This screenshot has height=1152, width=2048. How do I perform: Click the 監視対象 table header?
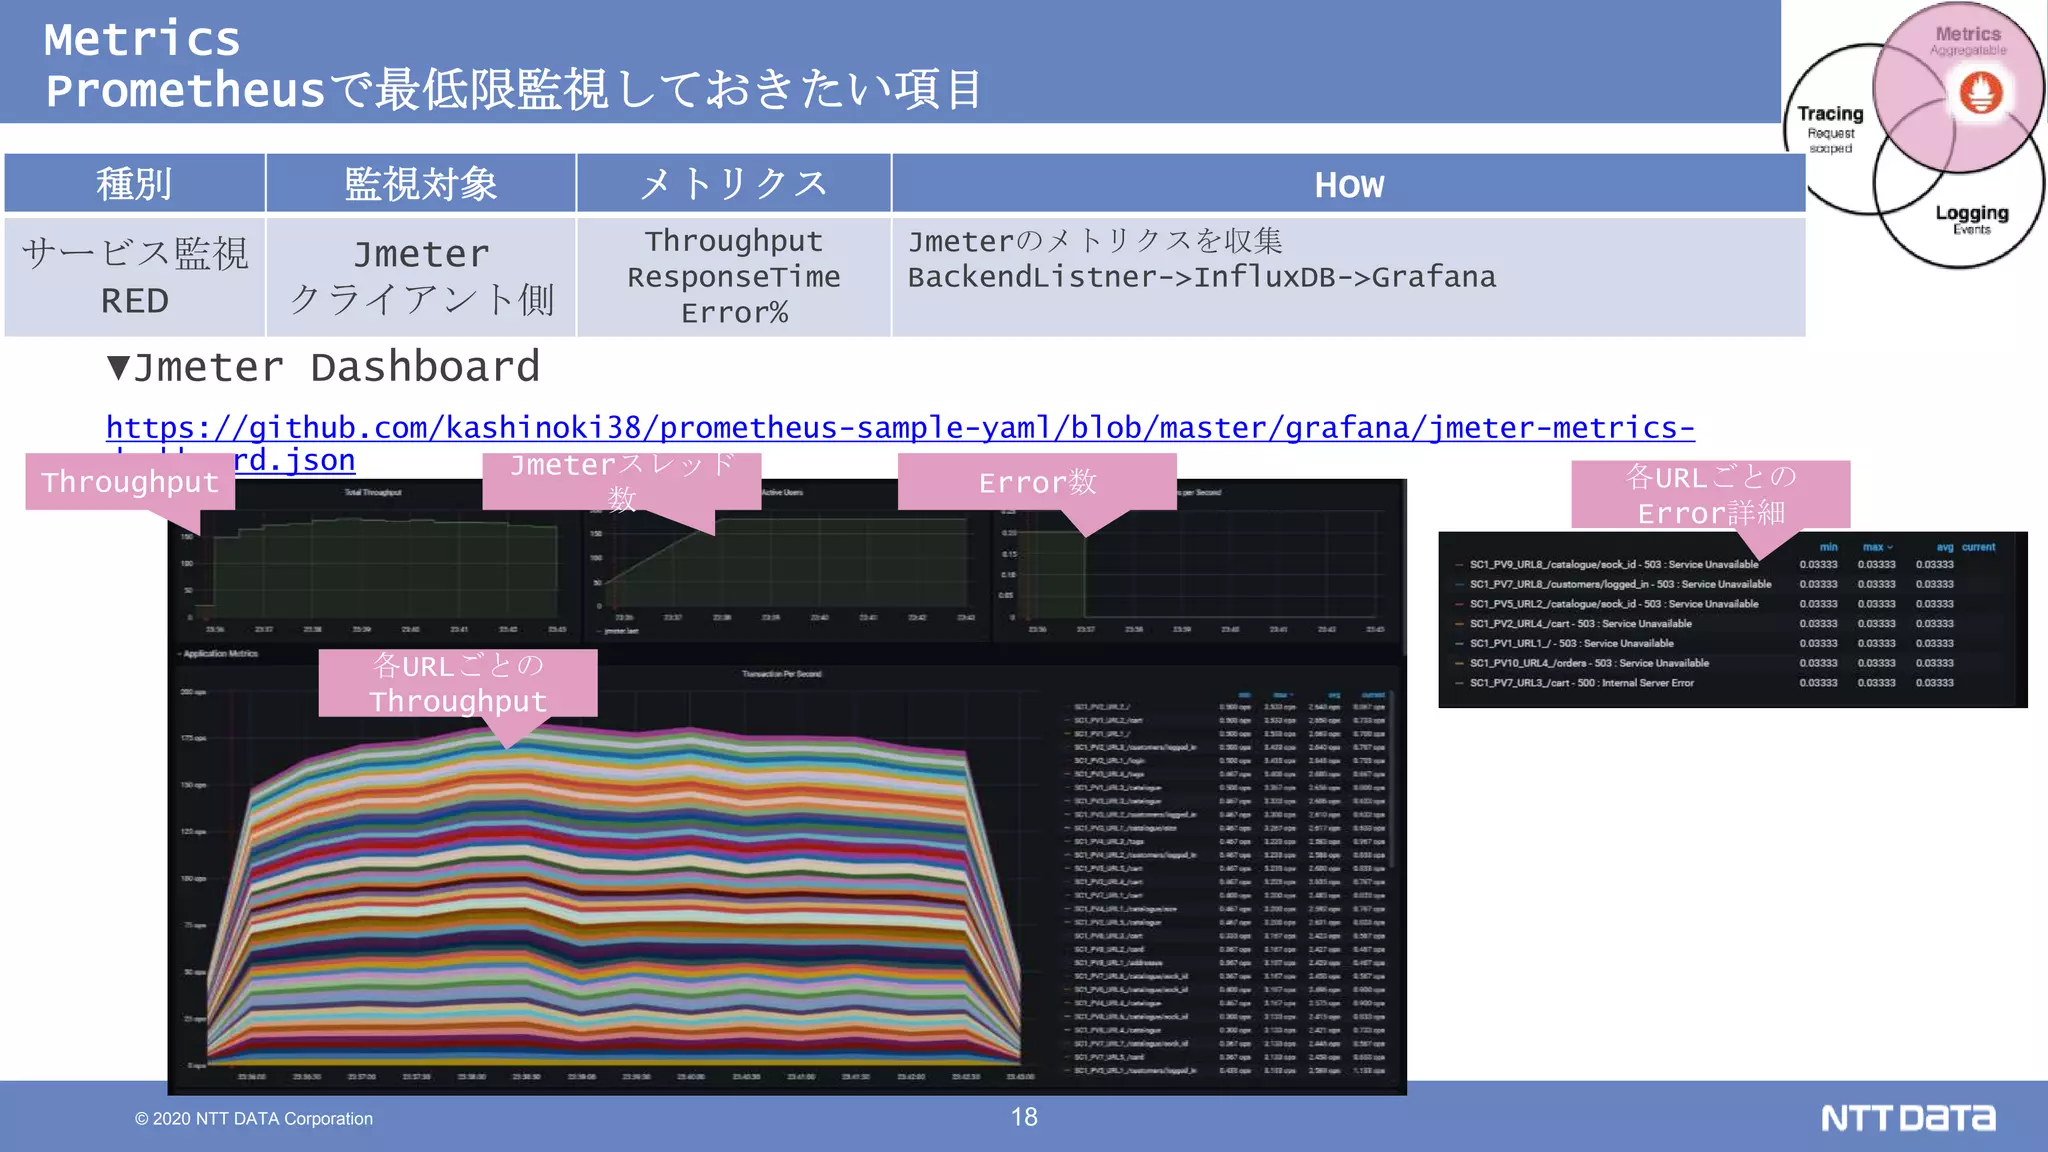click(421, 184)
